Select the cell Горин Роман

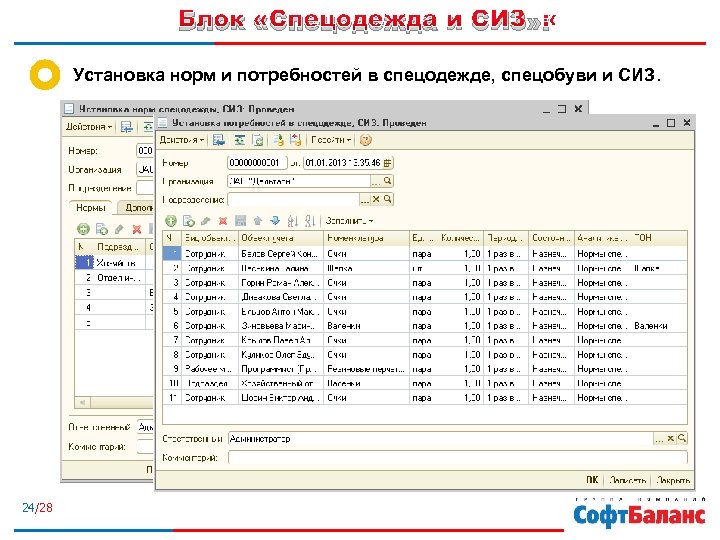tap(281, 282)
